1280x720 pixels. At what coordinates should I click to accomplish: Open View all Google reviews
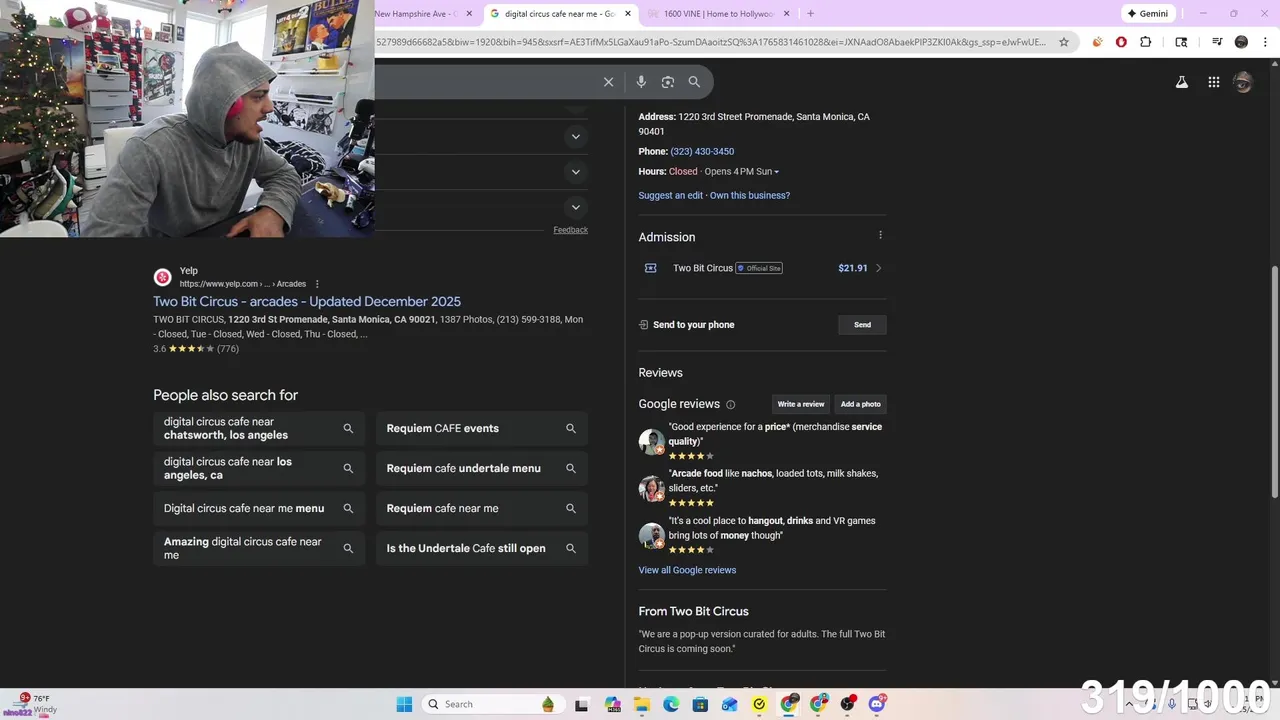click(x=687, y=570)
